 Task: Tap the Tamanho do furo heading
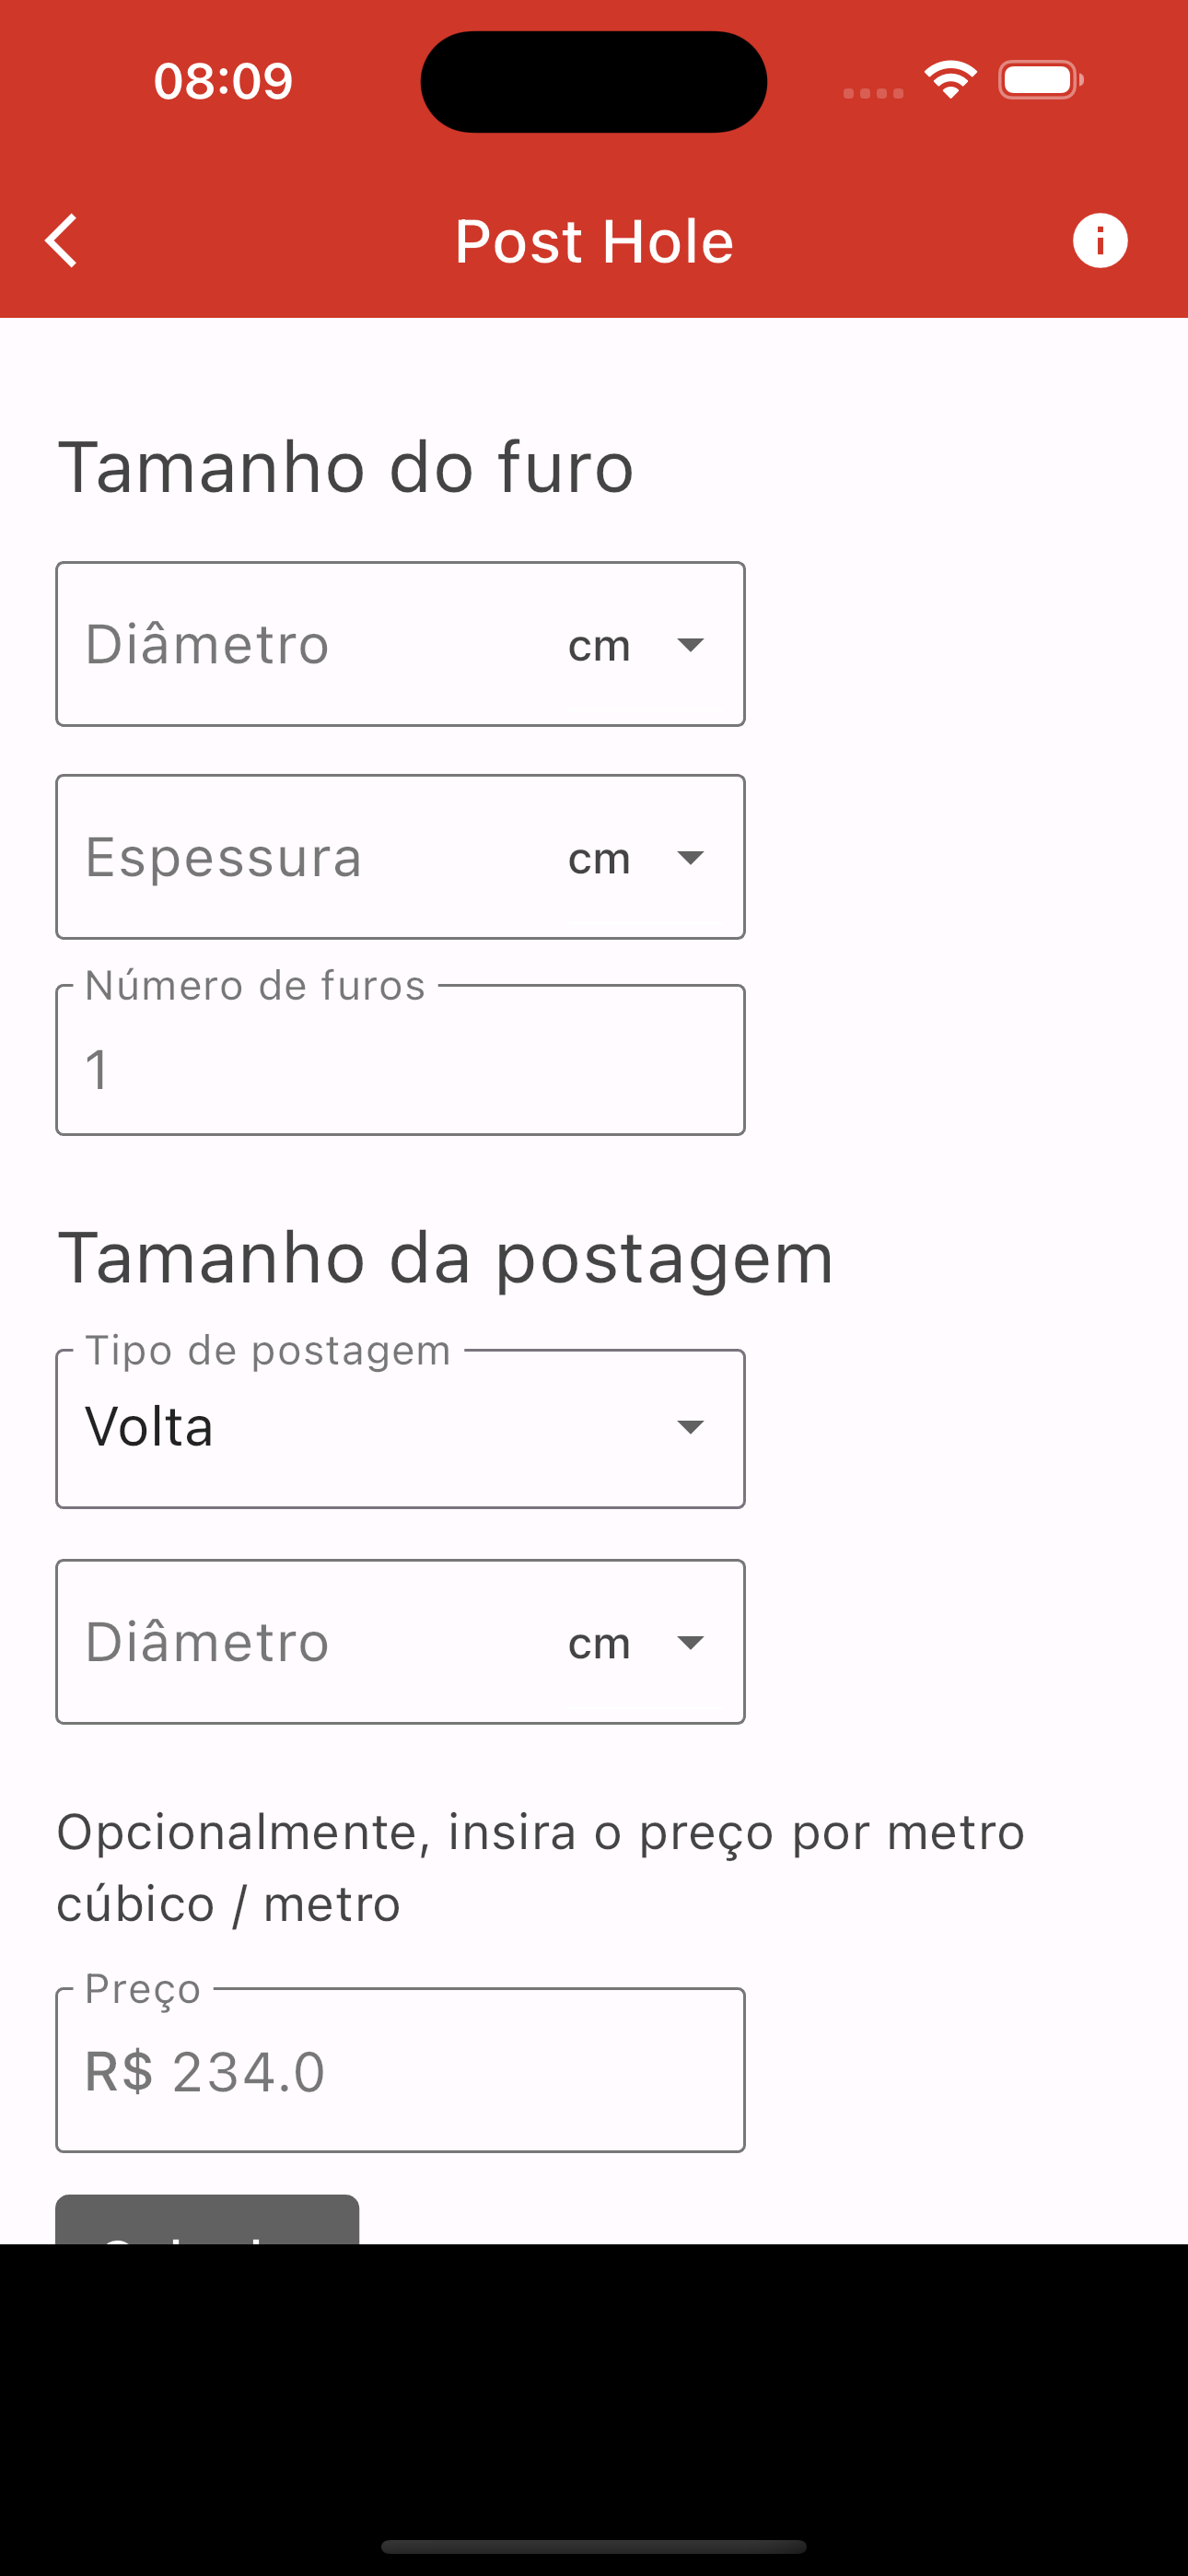point(346,467)
